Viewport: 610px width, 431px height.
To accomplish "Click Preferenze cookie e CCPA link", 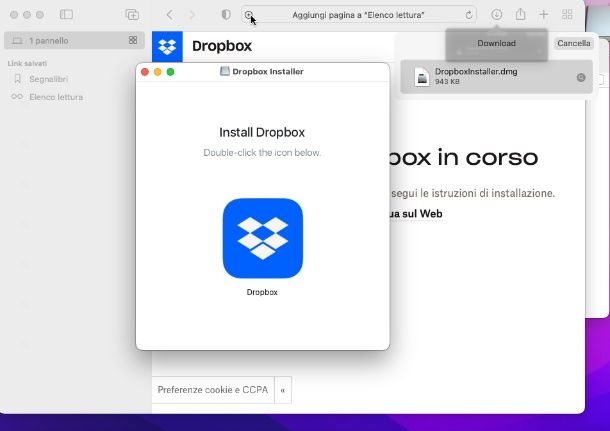I will click(212, 389).
